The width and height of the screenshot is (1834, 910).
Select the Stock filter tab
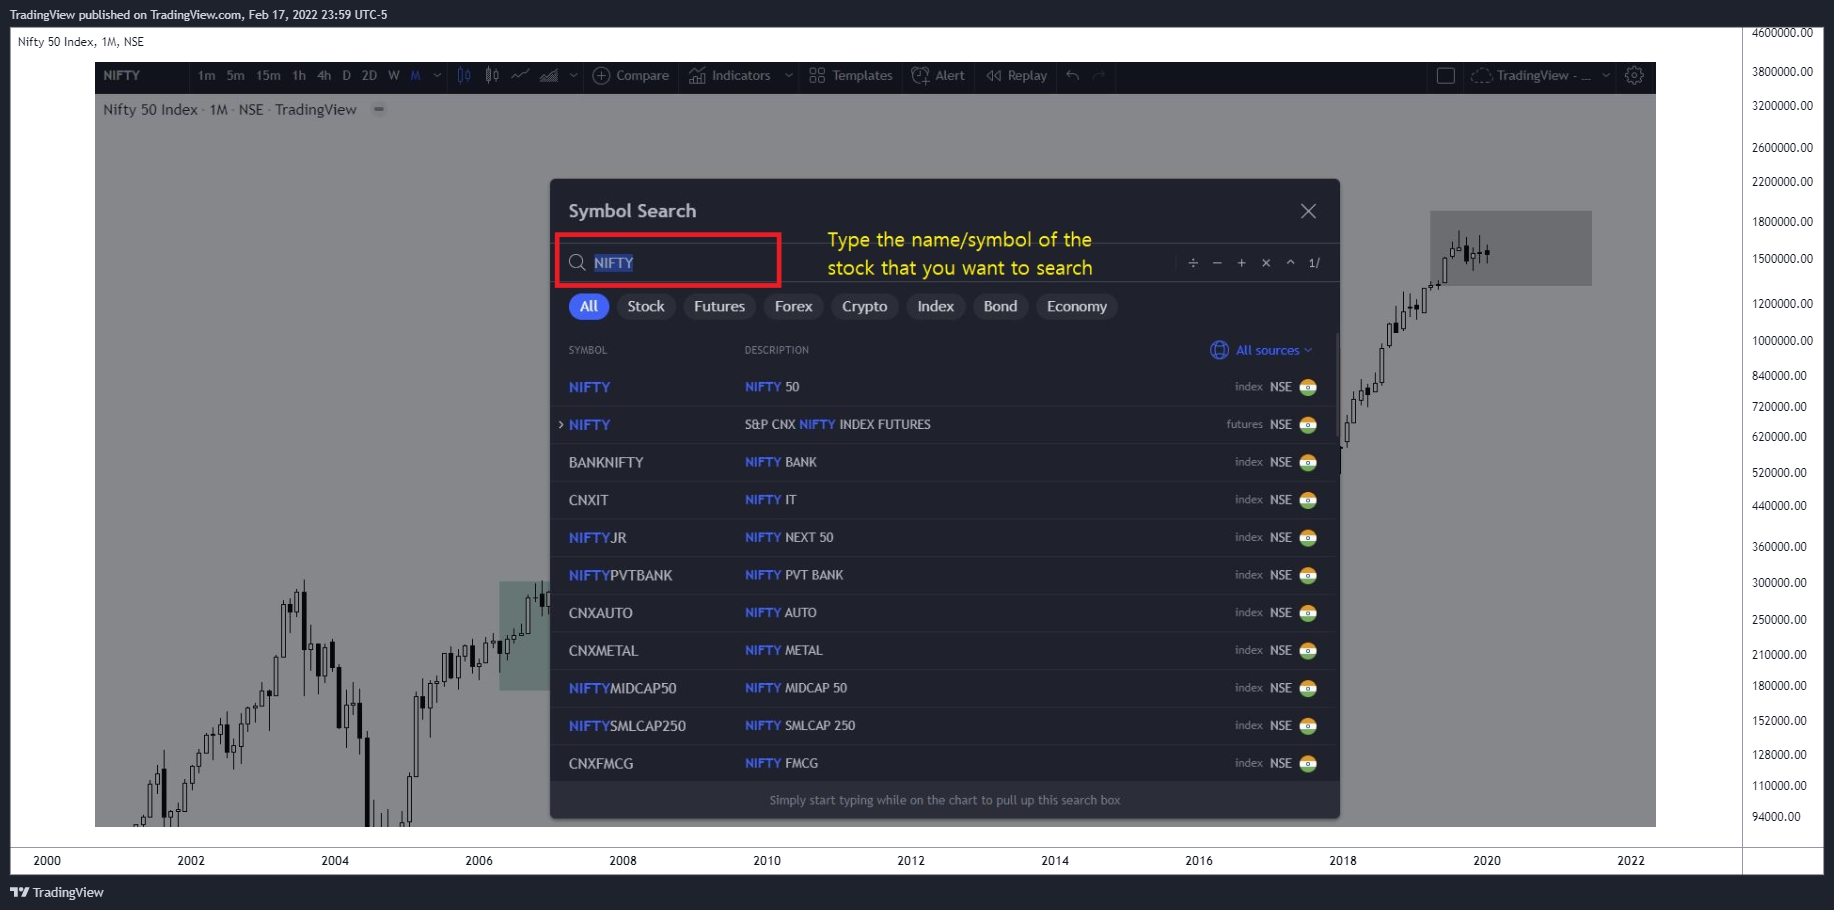tap(646, 306)
